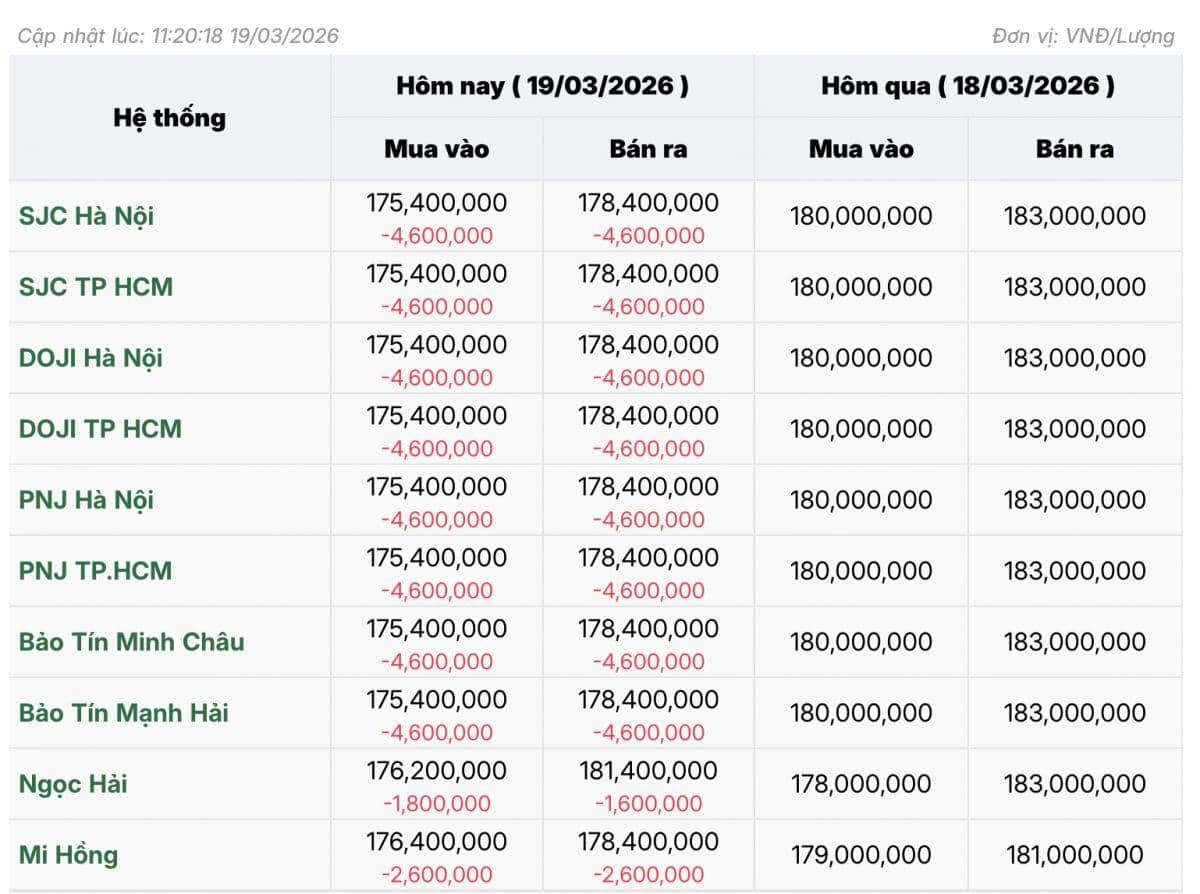1200x894 pixels.
Task: Select DOJI TP HCM today's buy price
Action: (x=437, y=416)
